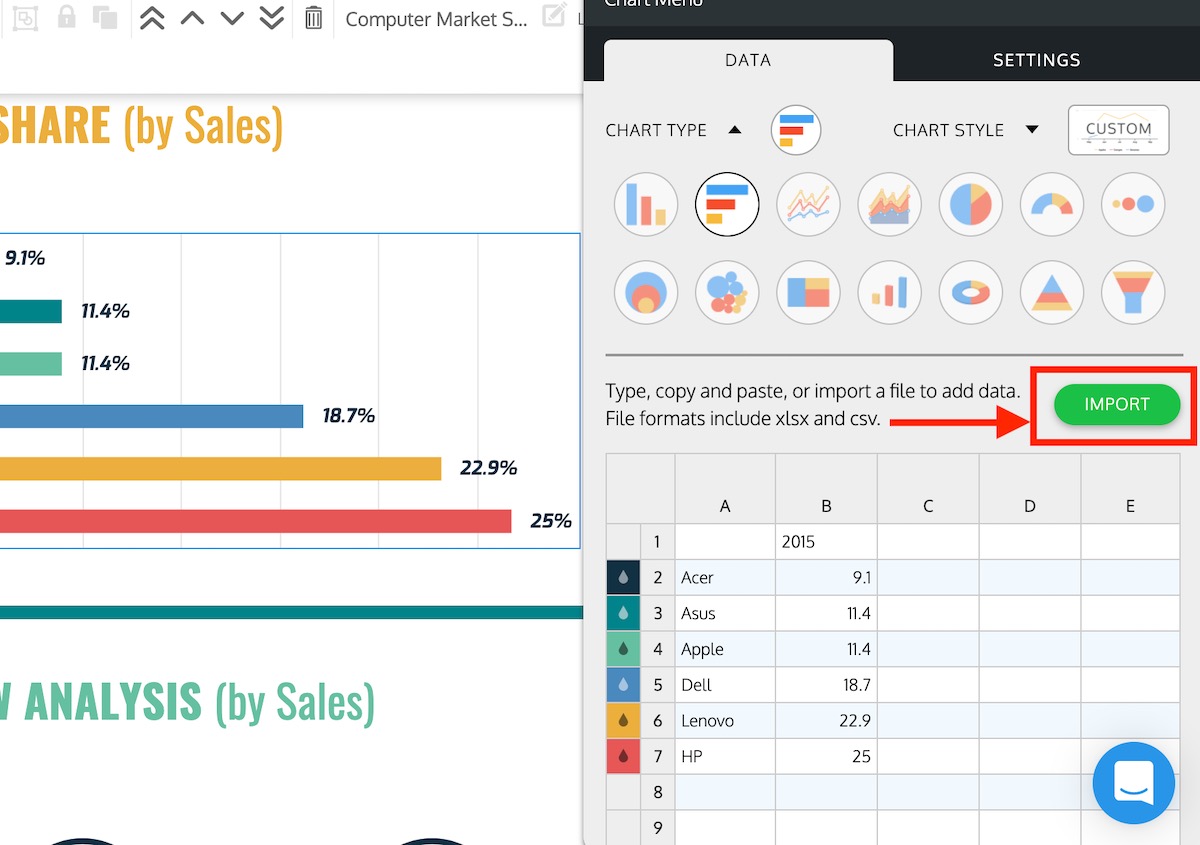Select the "Asus" cell

pyautogui.click(x=725, y=613)
